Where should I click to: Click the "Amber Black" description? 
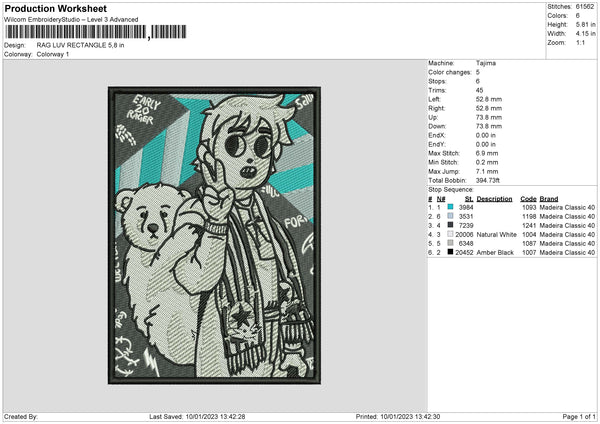tap(495, 253)
